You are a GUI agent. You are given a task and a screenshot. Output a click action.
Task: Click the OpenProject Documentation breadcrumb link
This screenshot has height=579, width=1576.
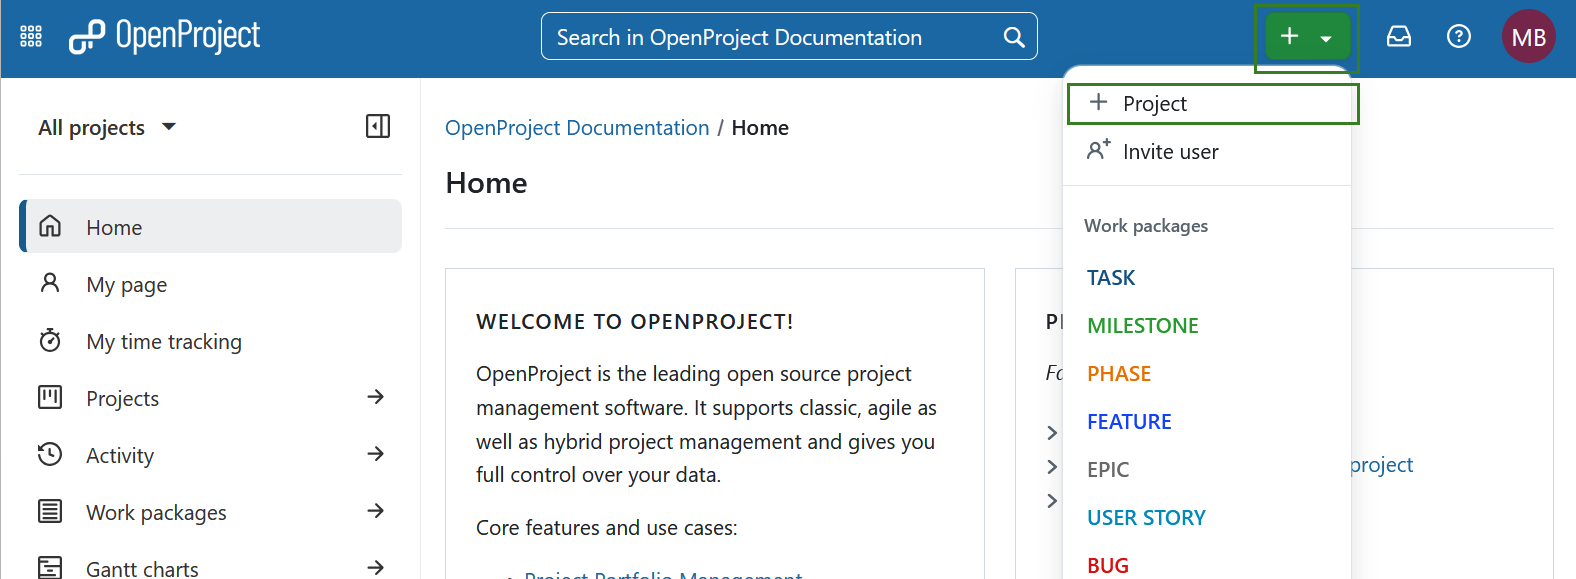577,128
